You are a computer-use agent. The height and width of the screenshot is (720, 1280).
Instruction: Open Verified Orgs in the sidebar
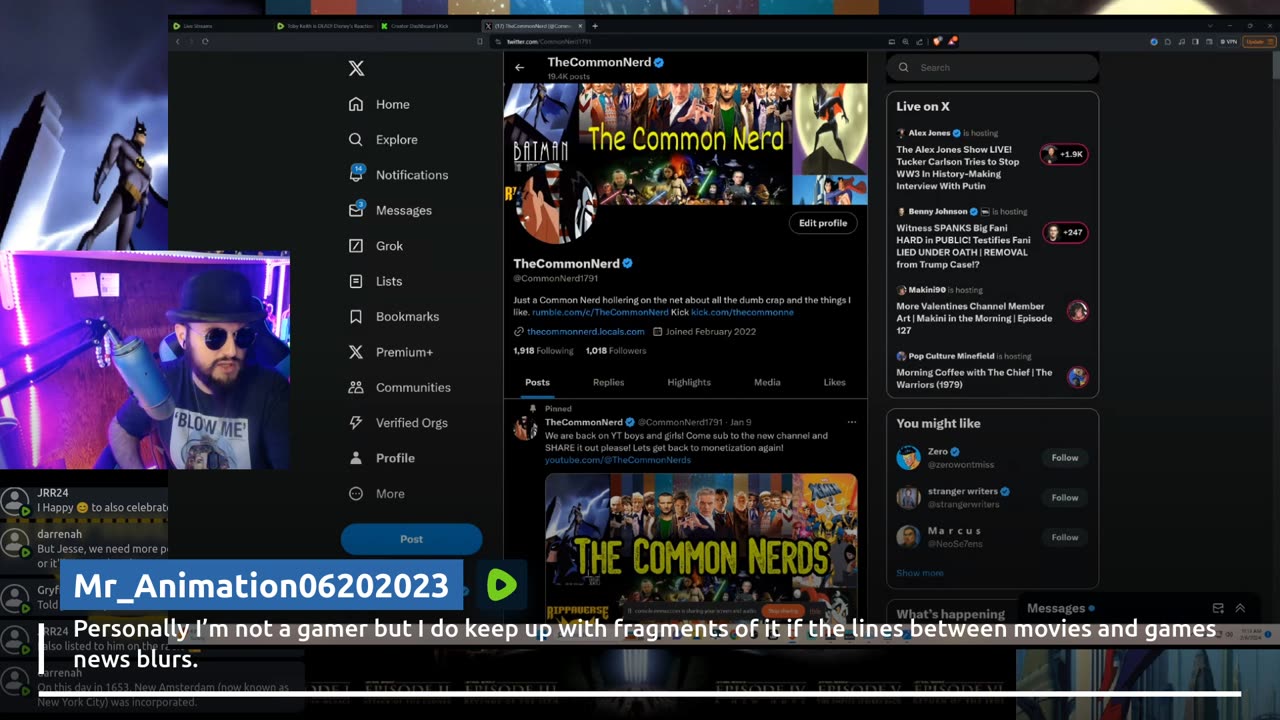point(397,423)
